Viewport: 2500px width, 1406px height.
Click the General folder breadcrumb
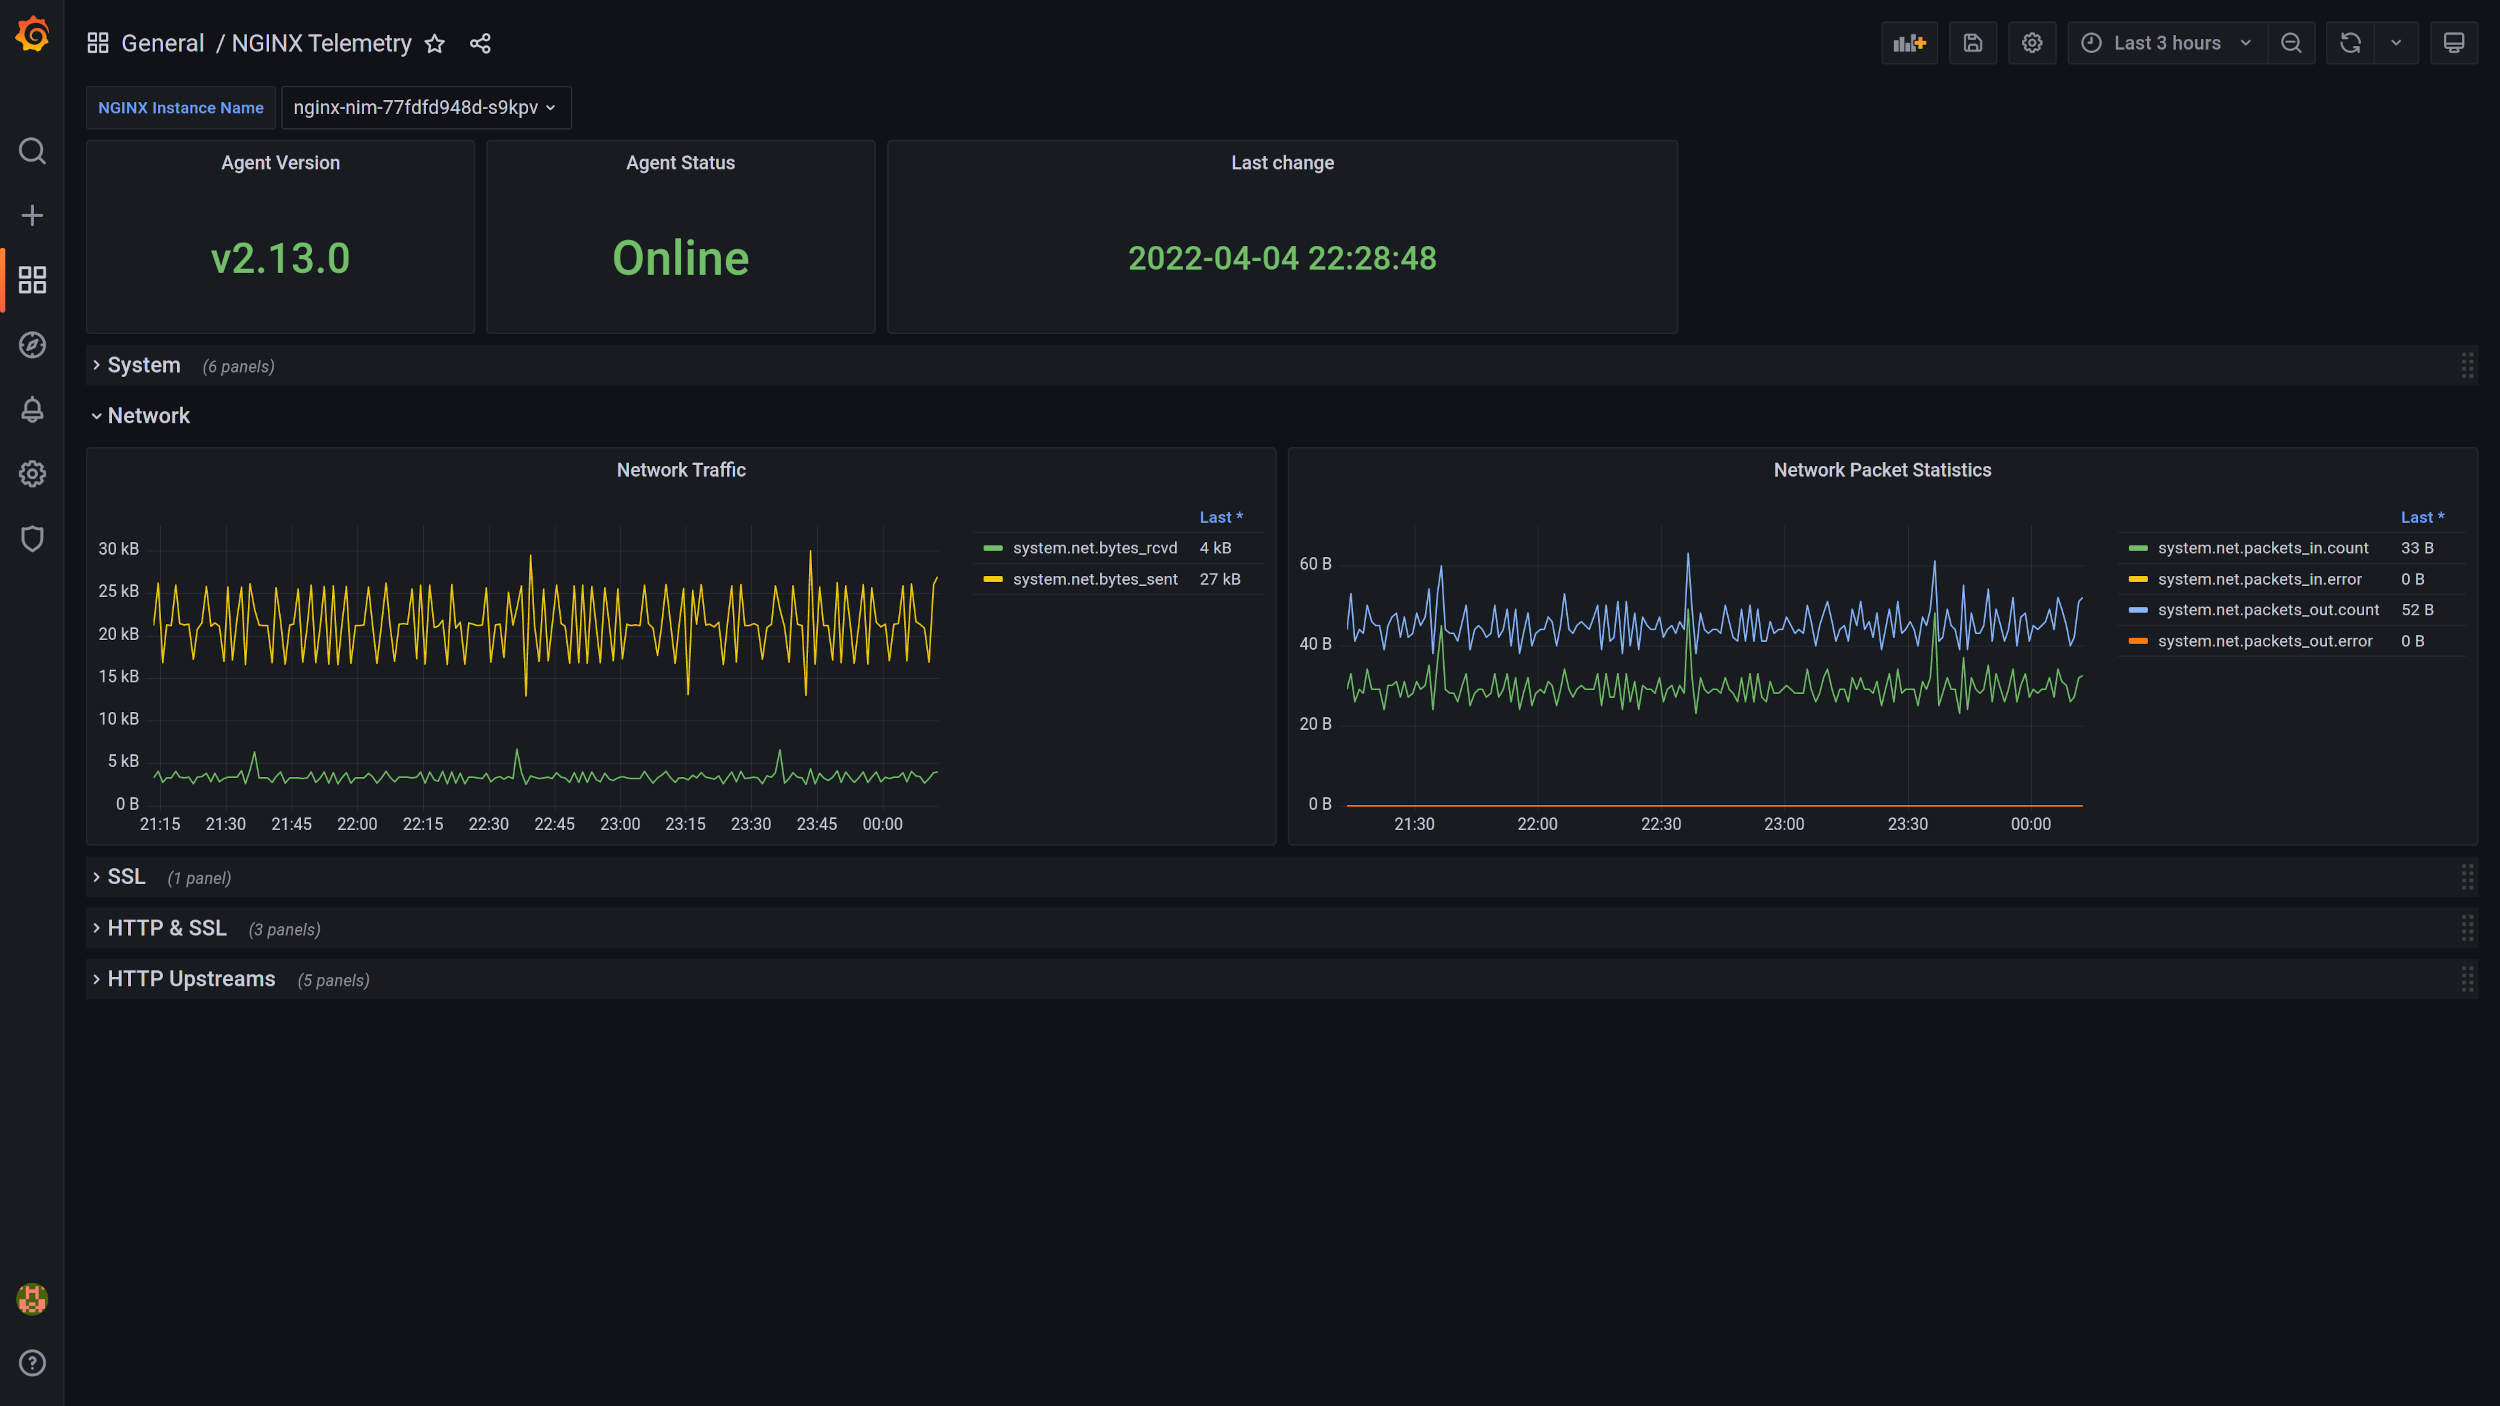(x=162, y=43)
